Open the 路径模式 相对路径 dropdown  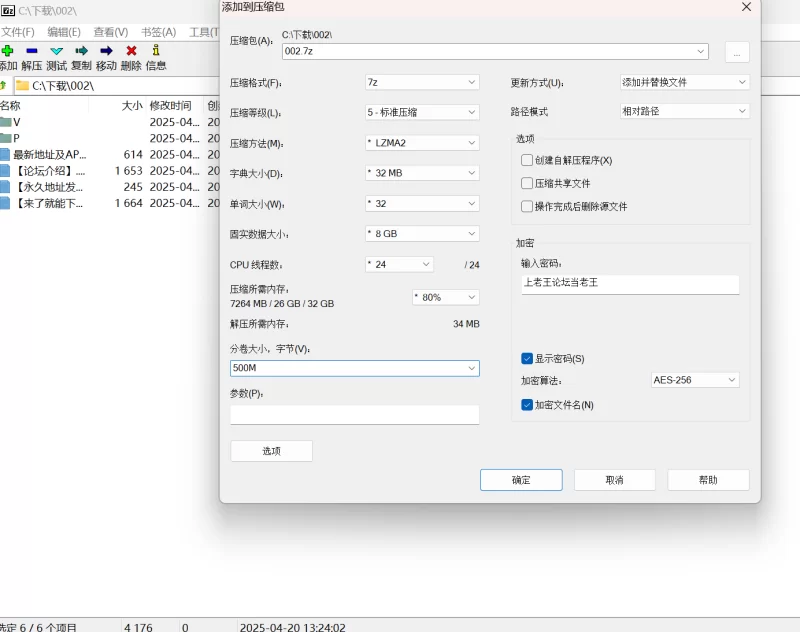(x=685, y=111)
